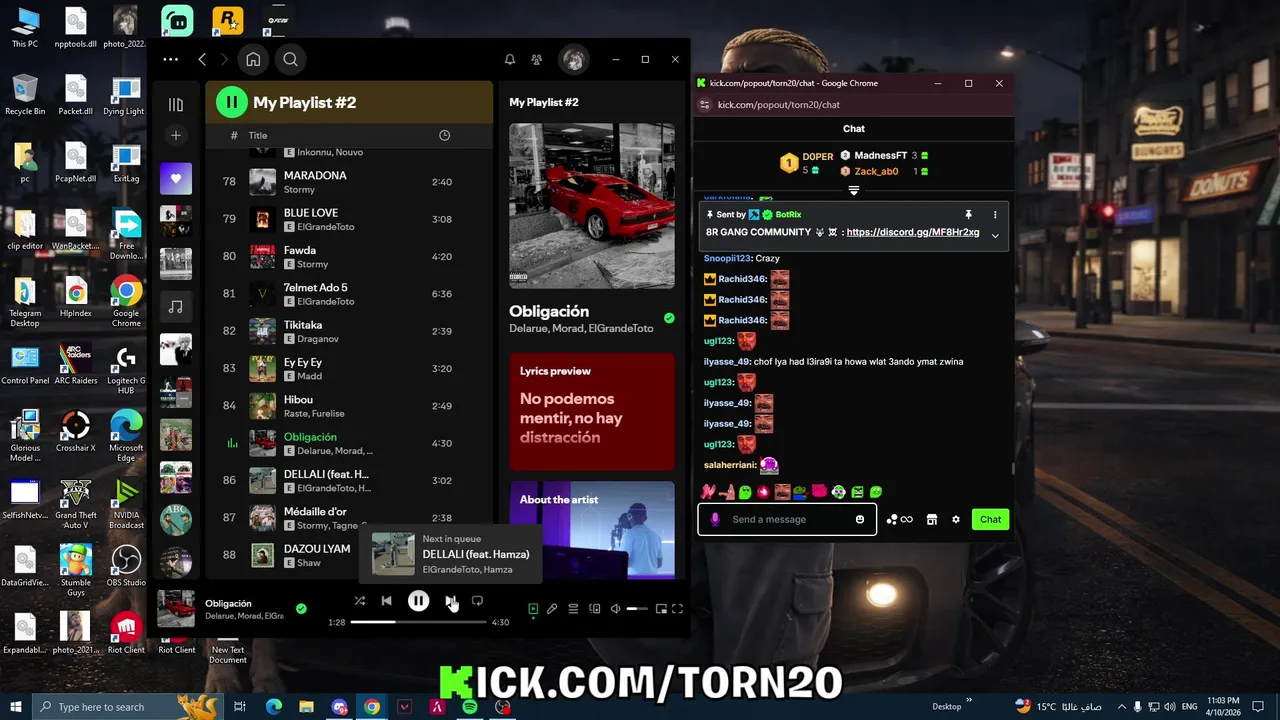Select track Tikitaka by Draganov
1280x720 pixels.
click(x=347, y=331)
